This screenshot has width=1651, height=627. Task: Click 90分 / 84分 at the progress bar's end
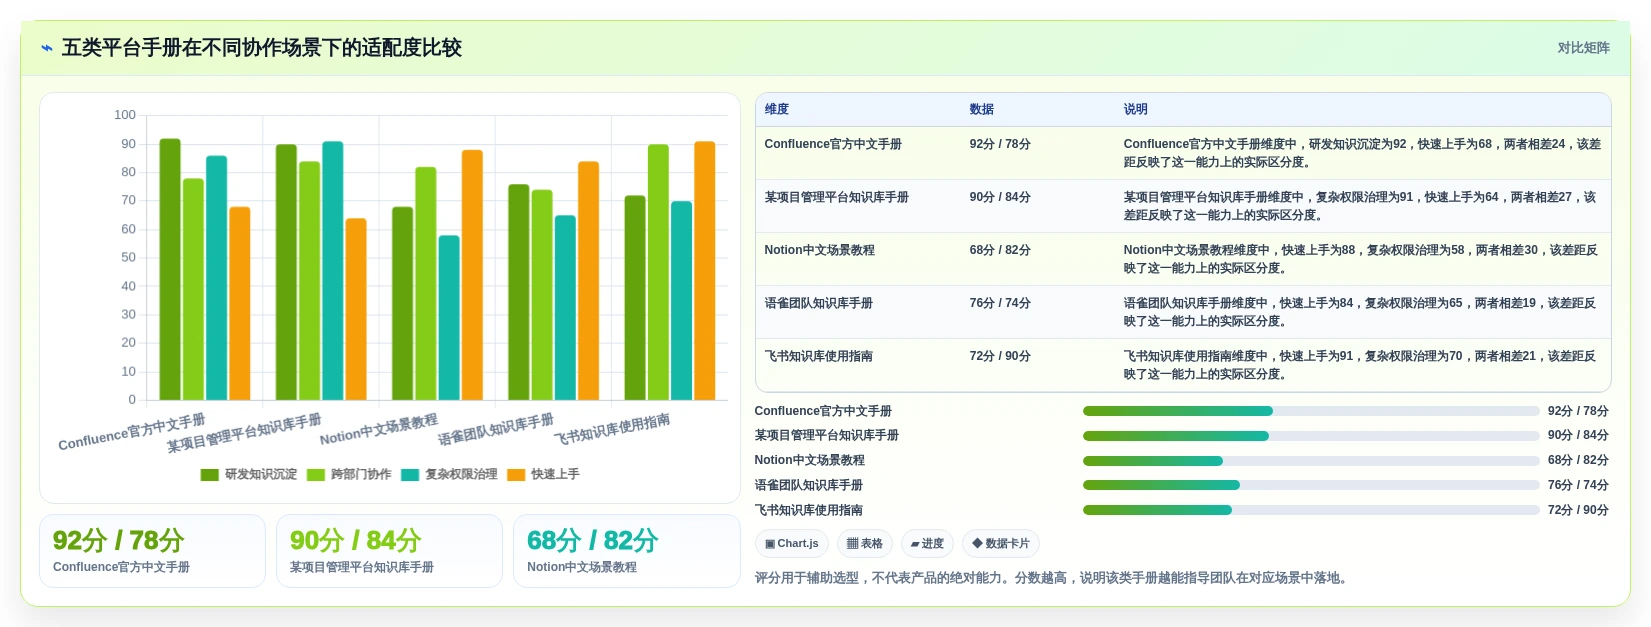click(x=1578, y=436)
